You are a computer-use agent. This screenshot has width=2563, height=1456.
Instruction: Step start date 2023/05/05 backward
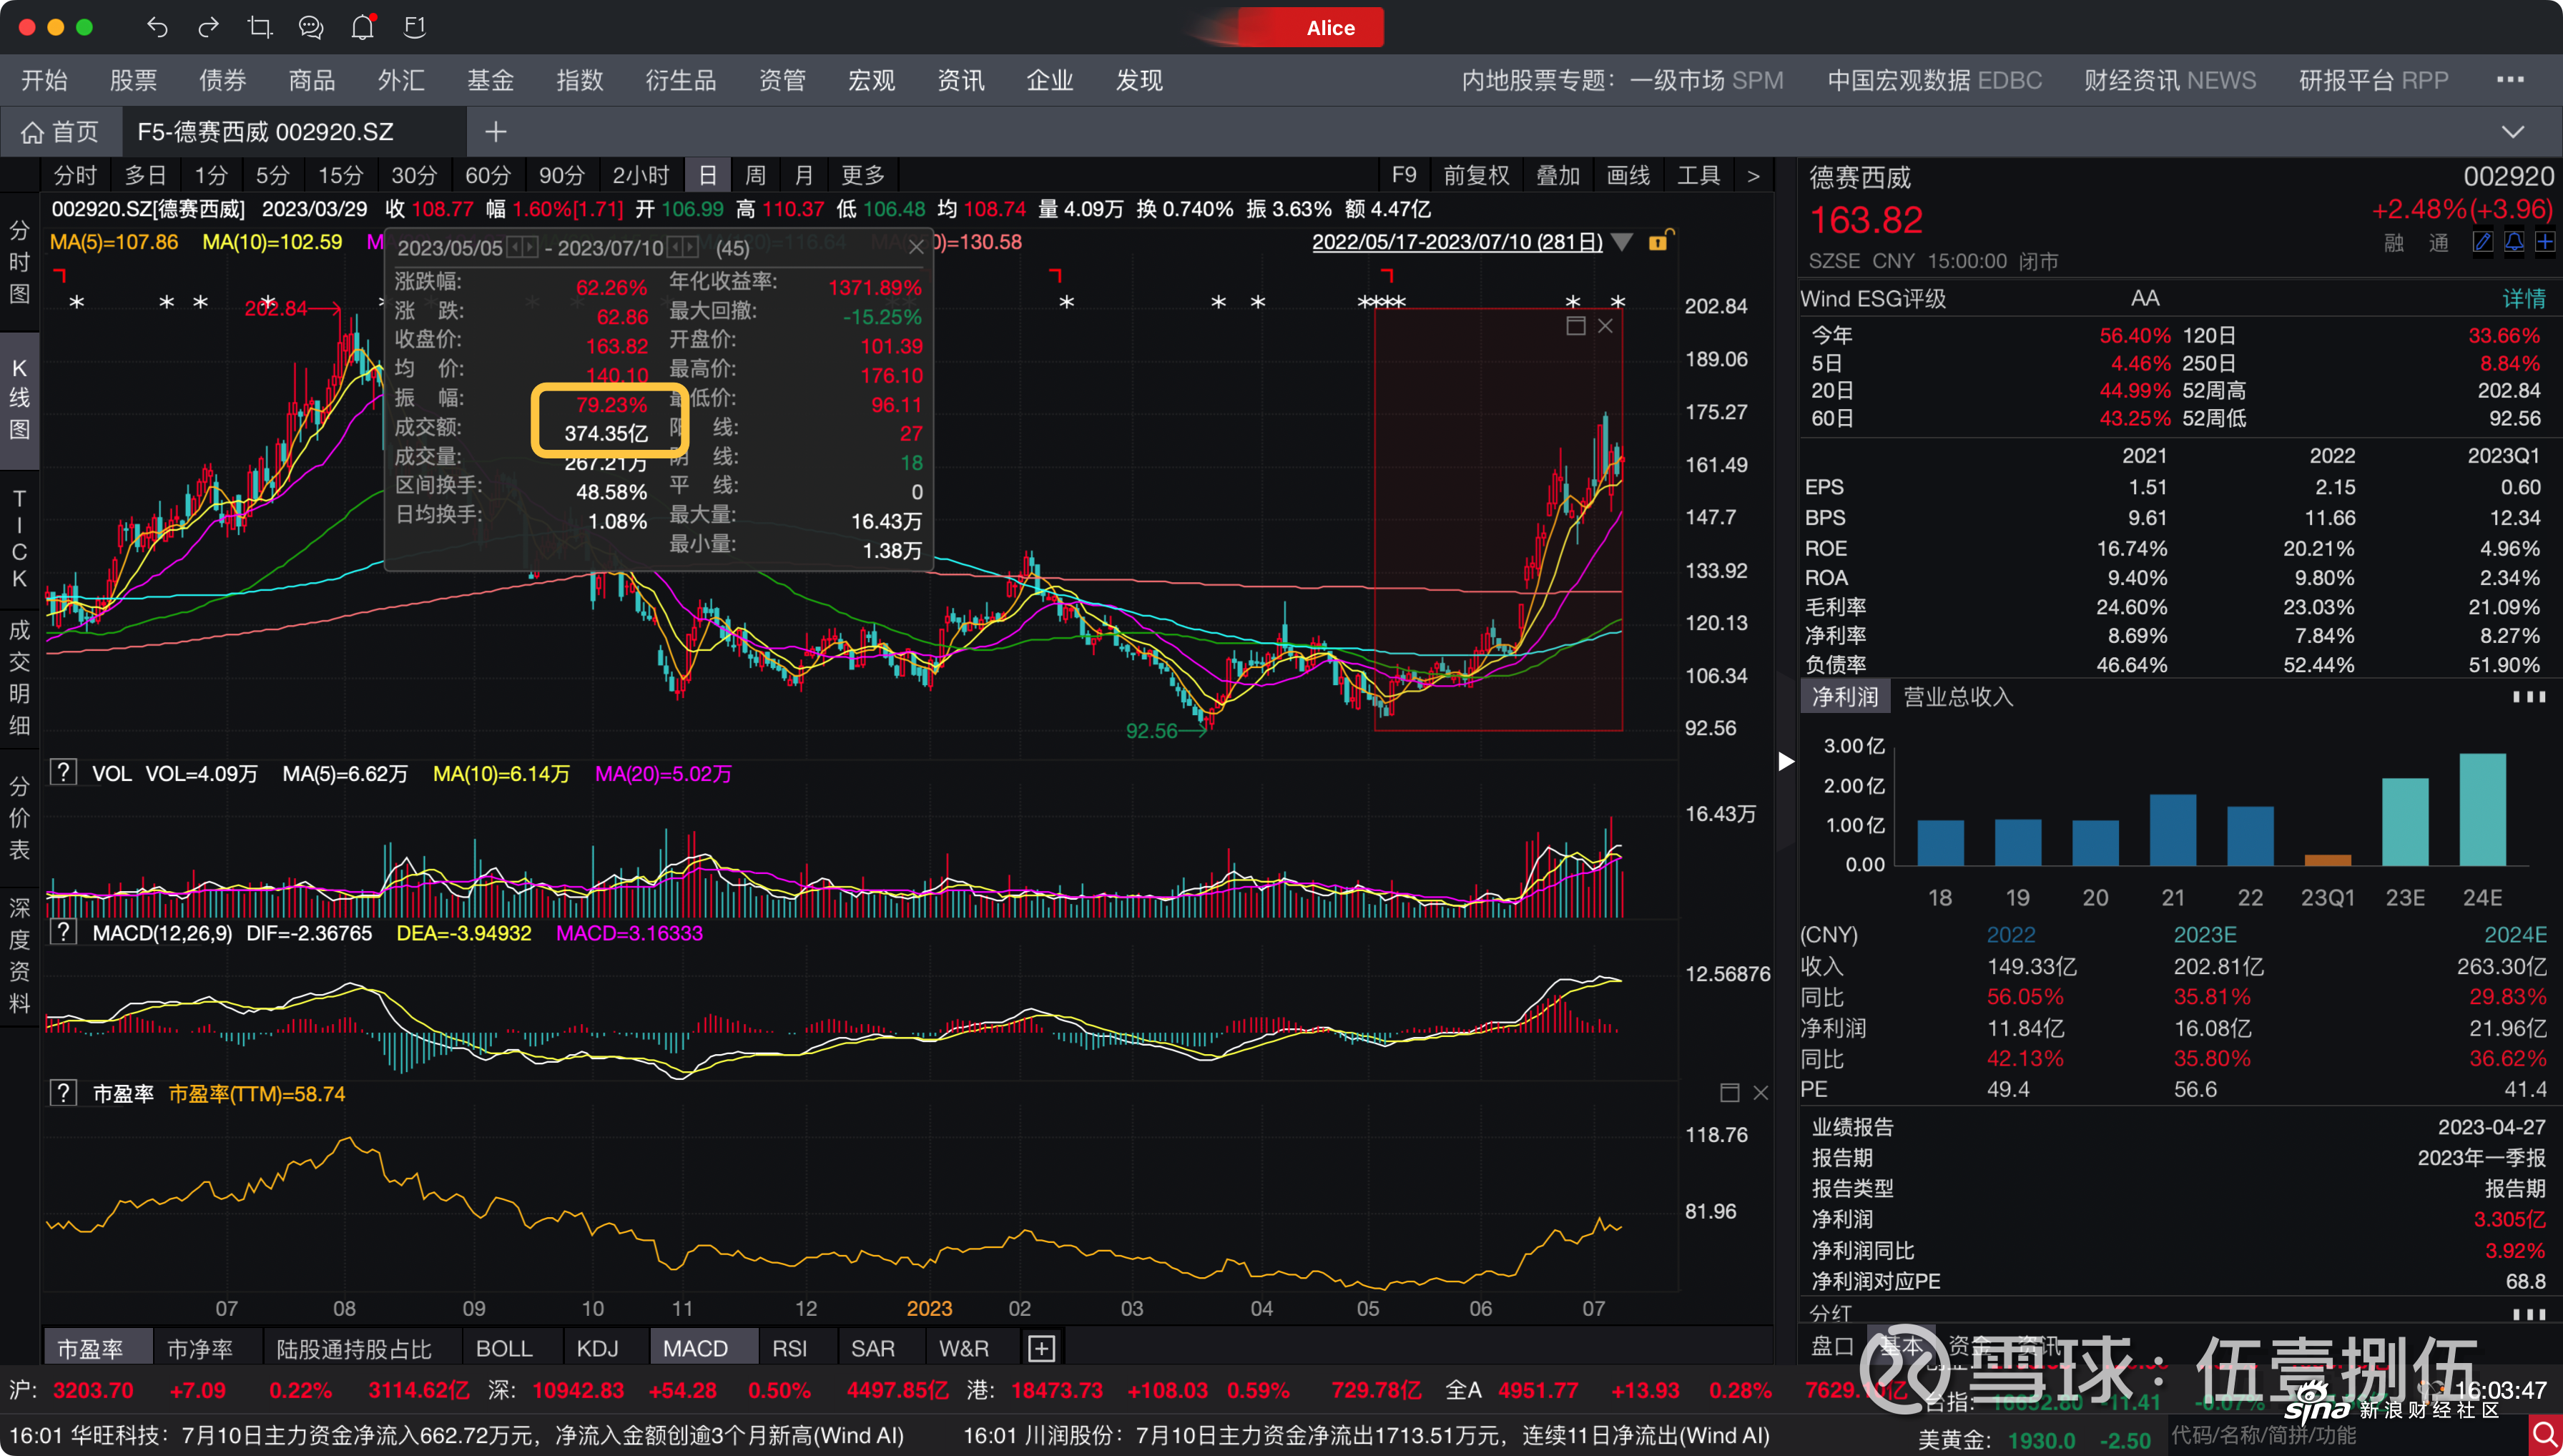click(514, 247)
